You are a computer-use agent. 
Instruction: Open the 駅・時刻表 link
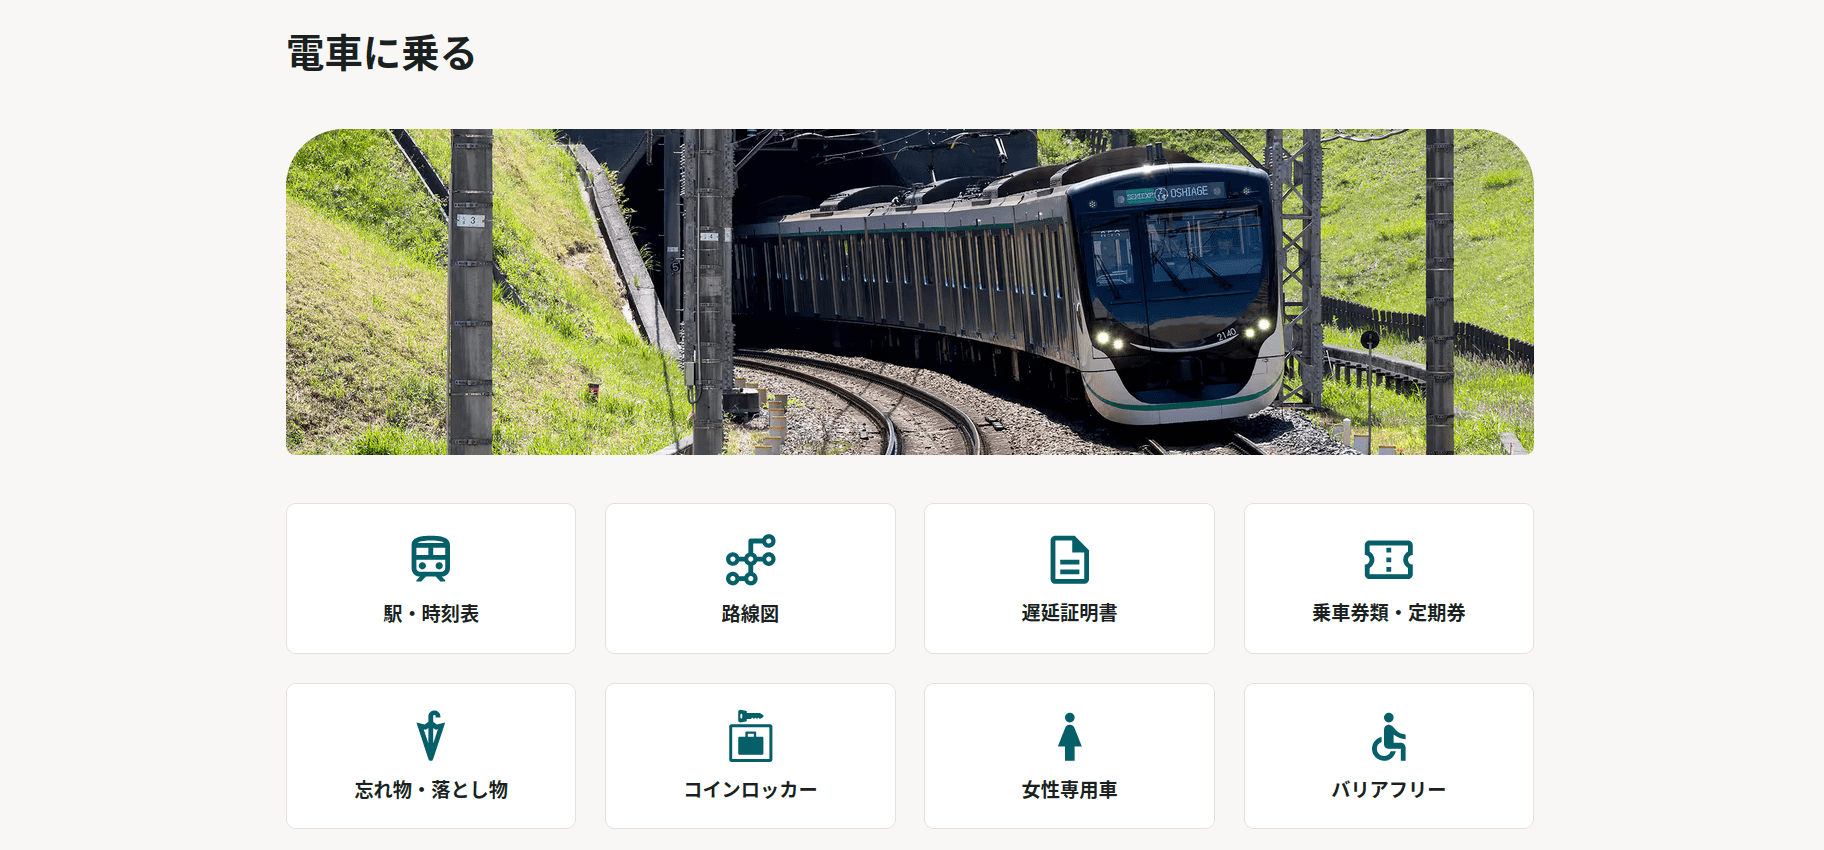click(x=431, y=578)
